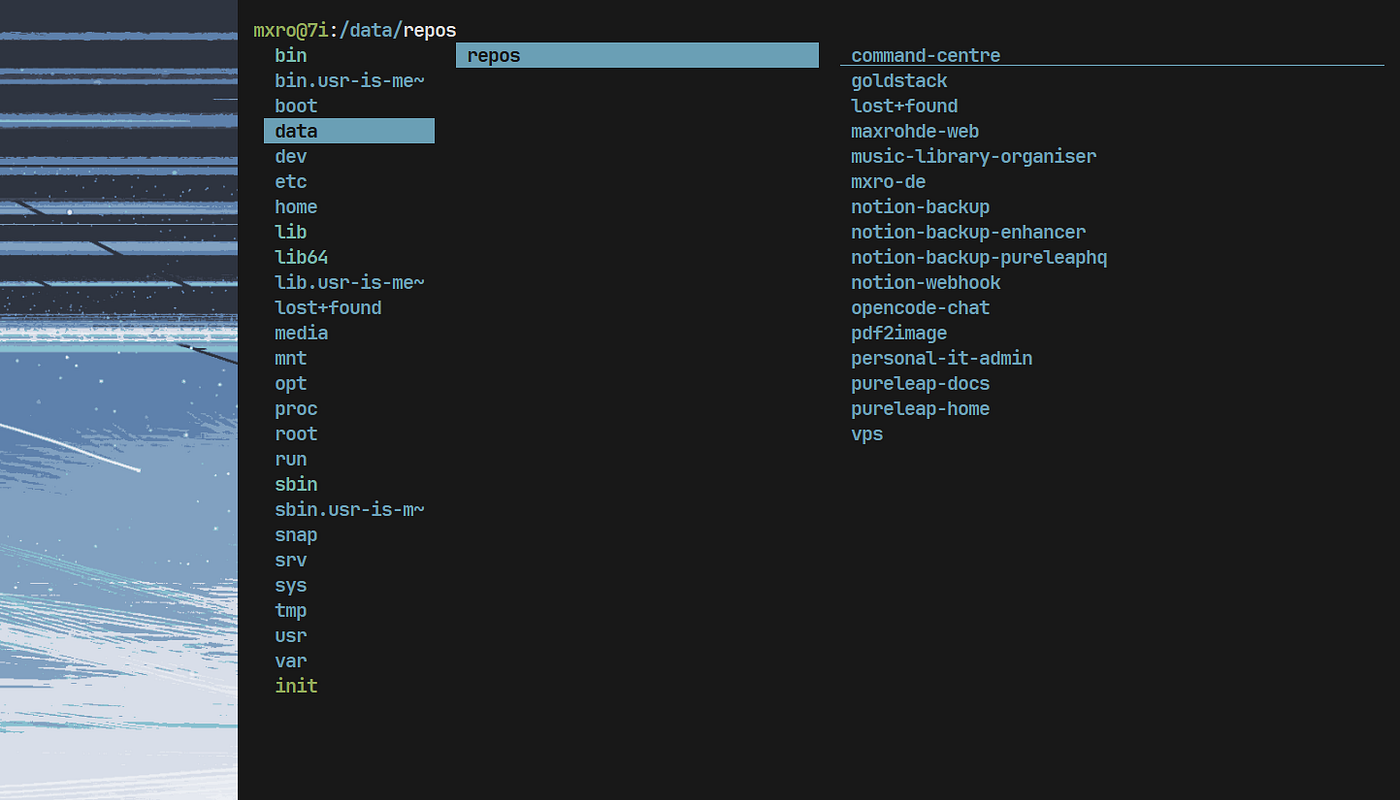The width and height of the screenshot is (1400, 800).
Task: Open the 'pureleap-home' repository
Action: click(x=920, y=409)
